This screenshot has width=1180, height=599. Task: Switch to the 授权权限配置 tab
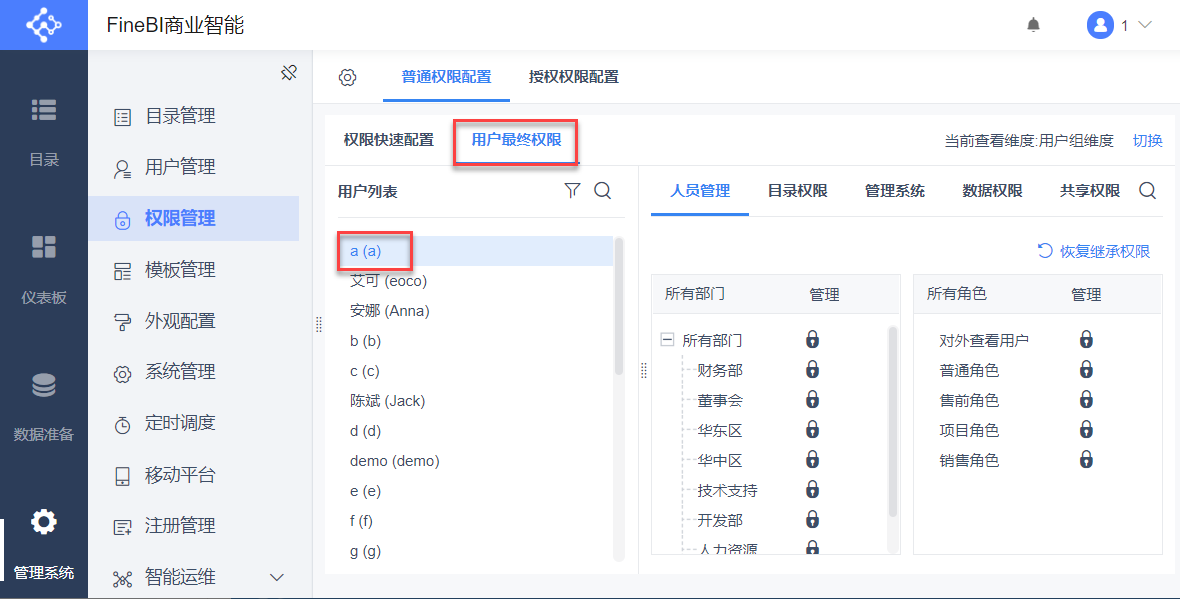(x=573, y=77)
